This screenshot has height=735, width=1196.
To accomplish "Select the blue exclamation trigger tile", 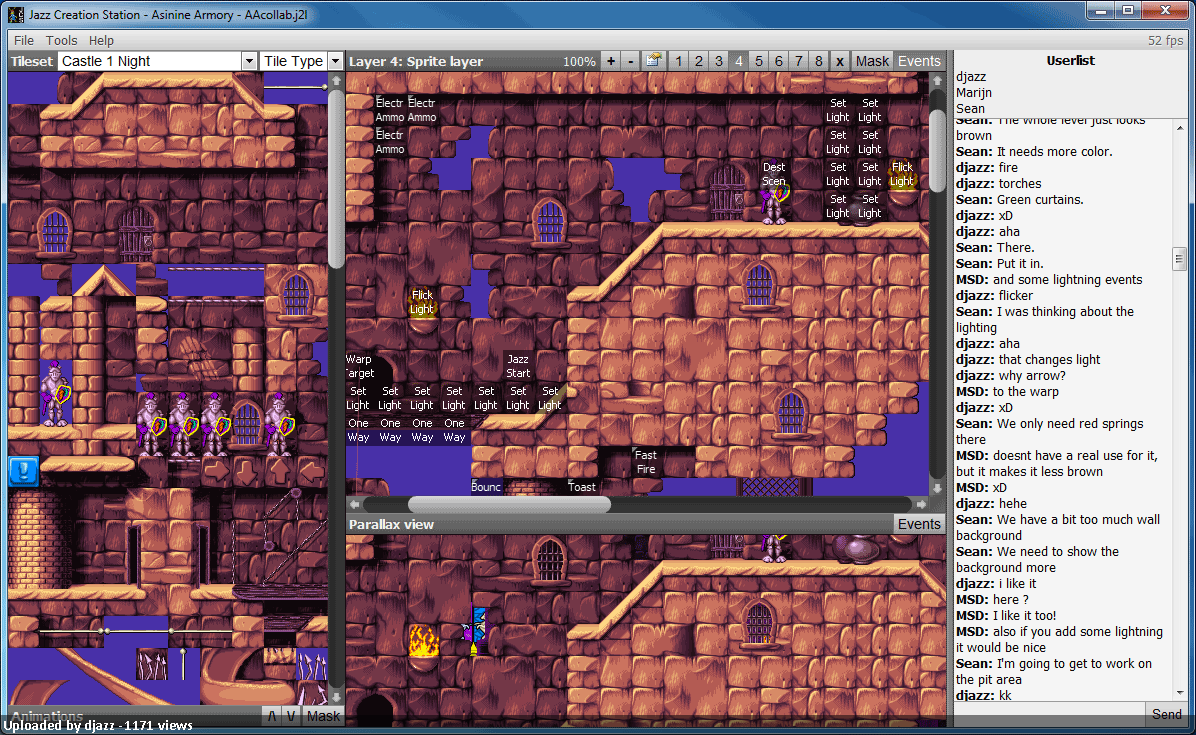I will point(24,471).
